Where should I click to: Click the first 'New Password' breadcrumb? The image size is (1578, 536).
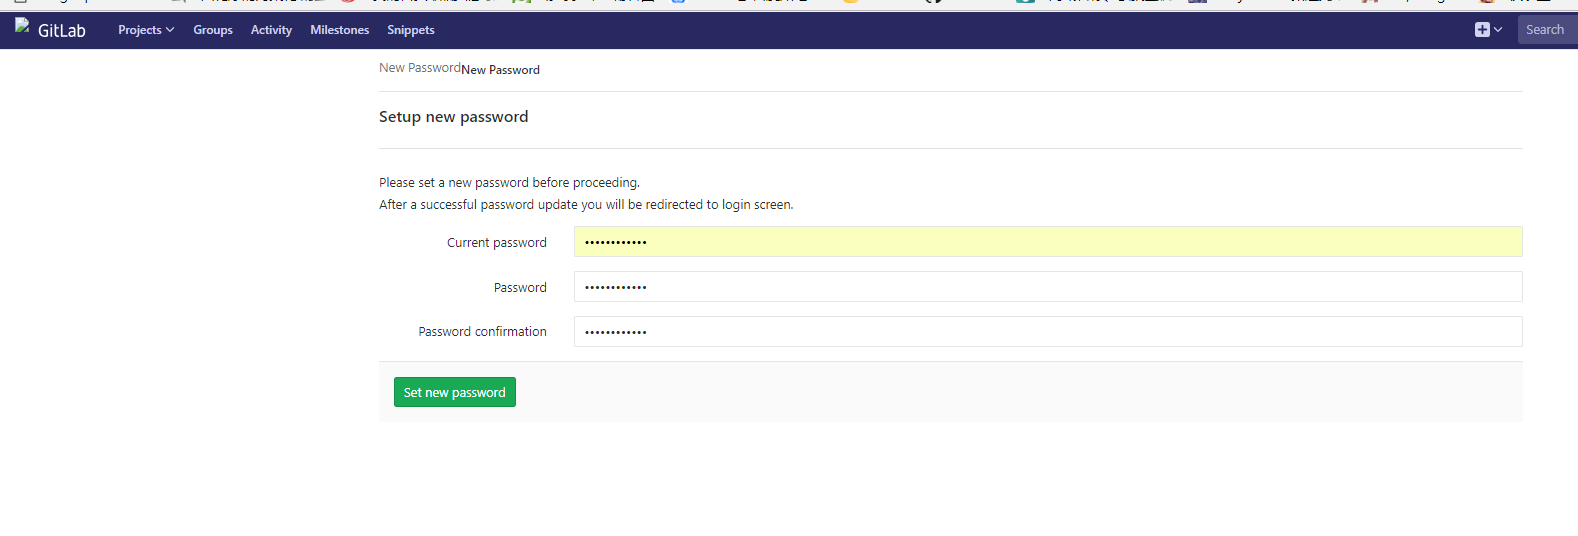(419, 68)
